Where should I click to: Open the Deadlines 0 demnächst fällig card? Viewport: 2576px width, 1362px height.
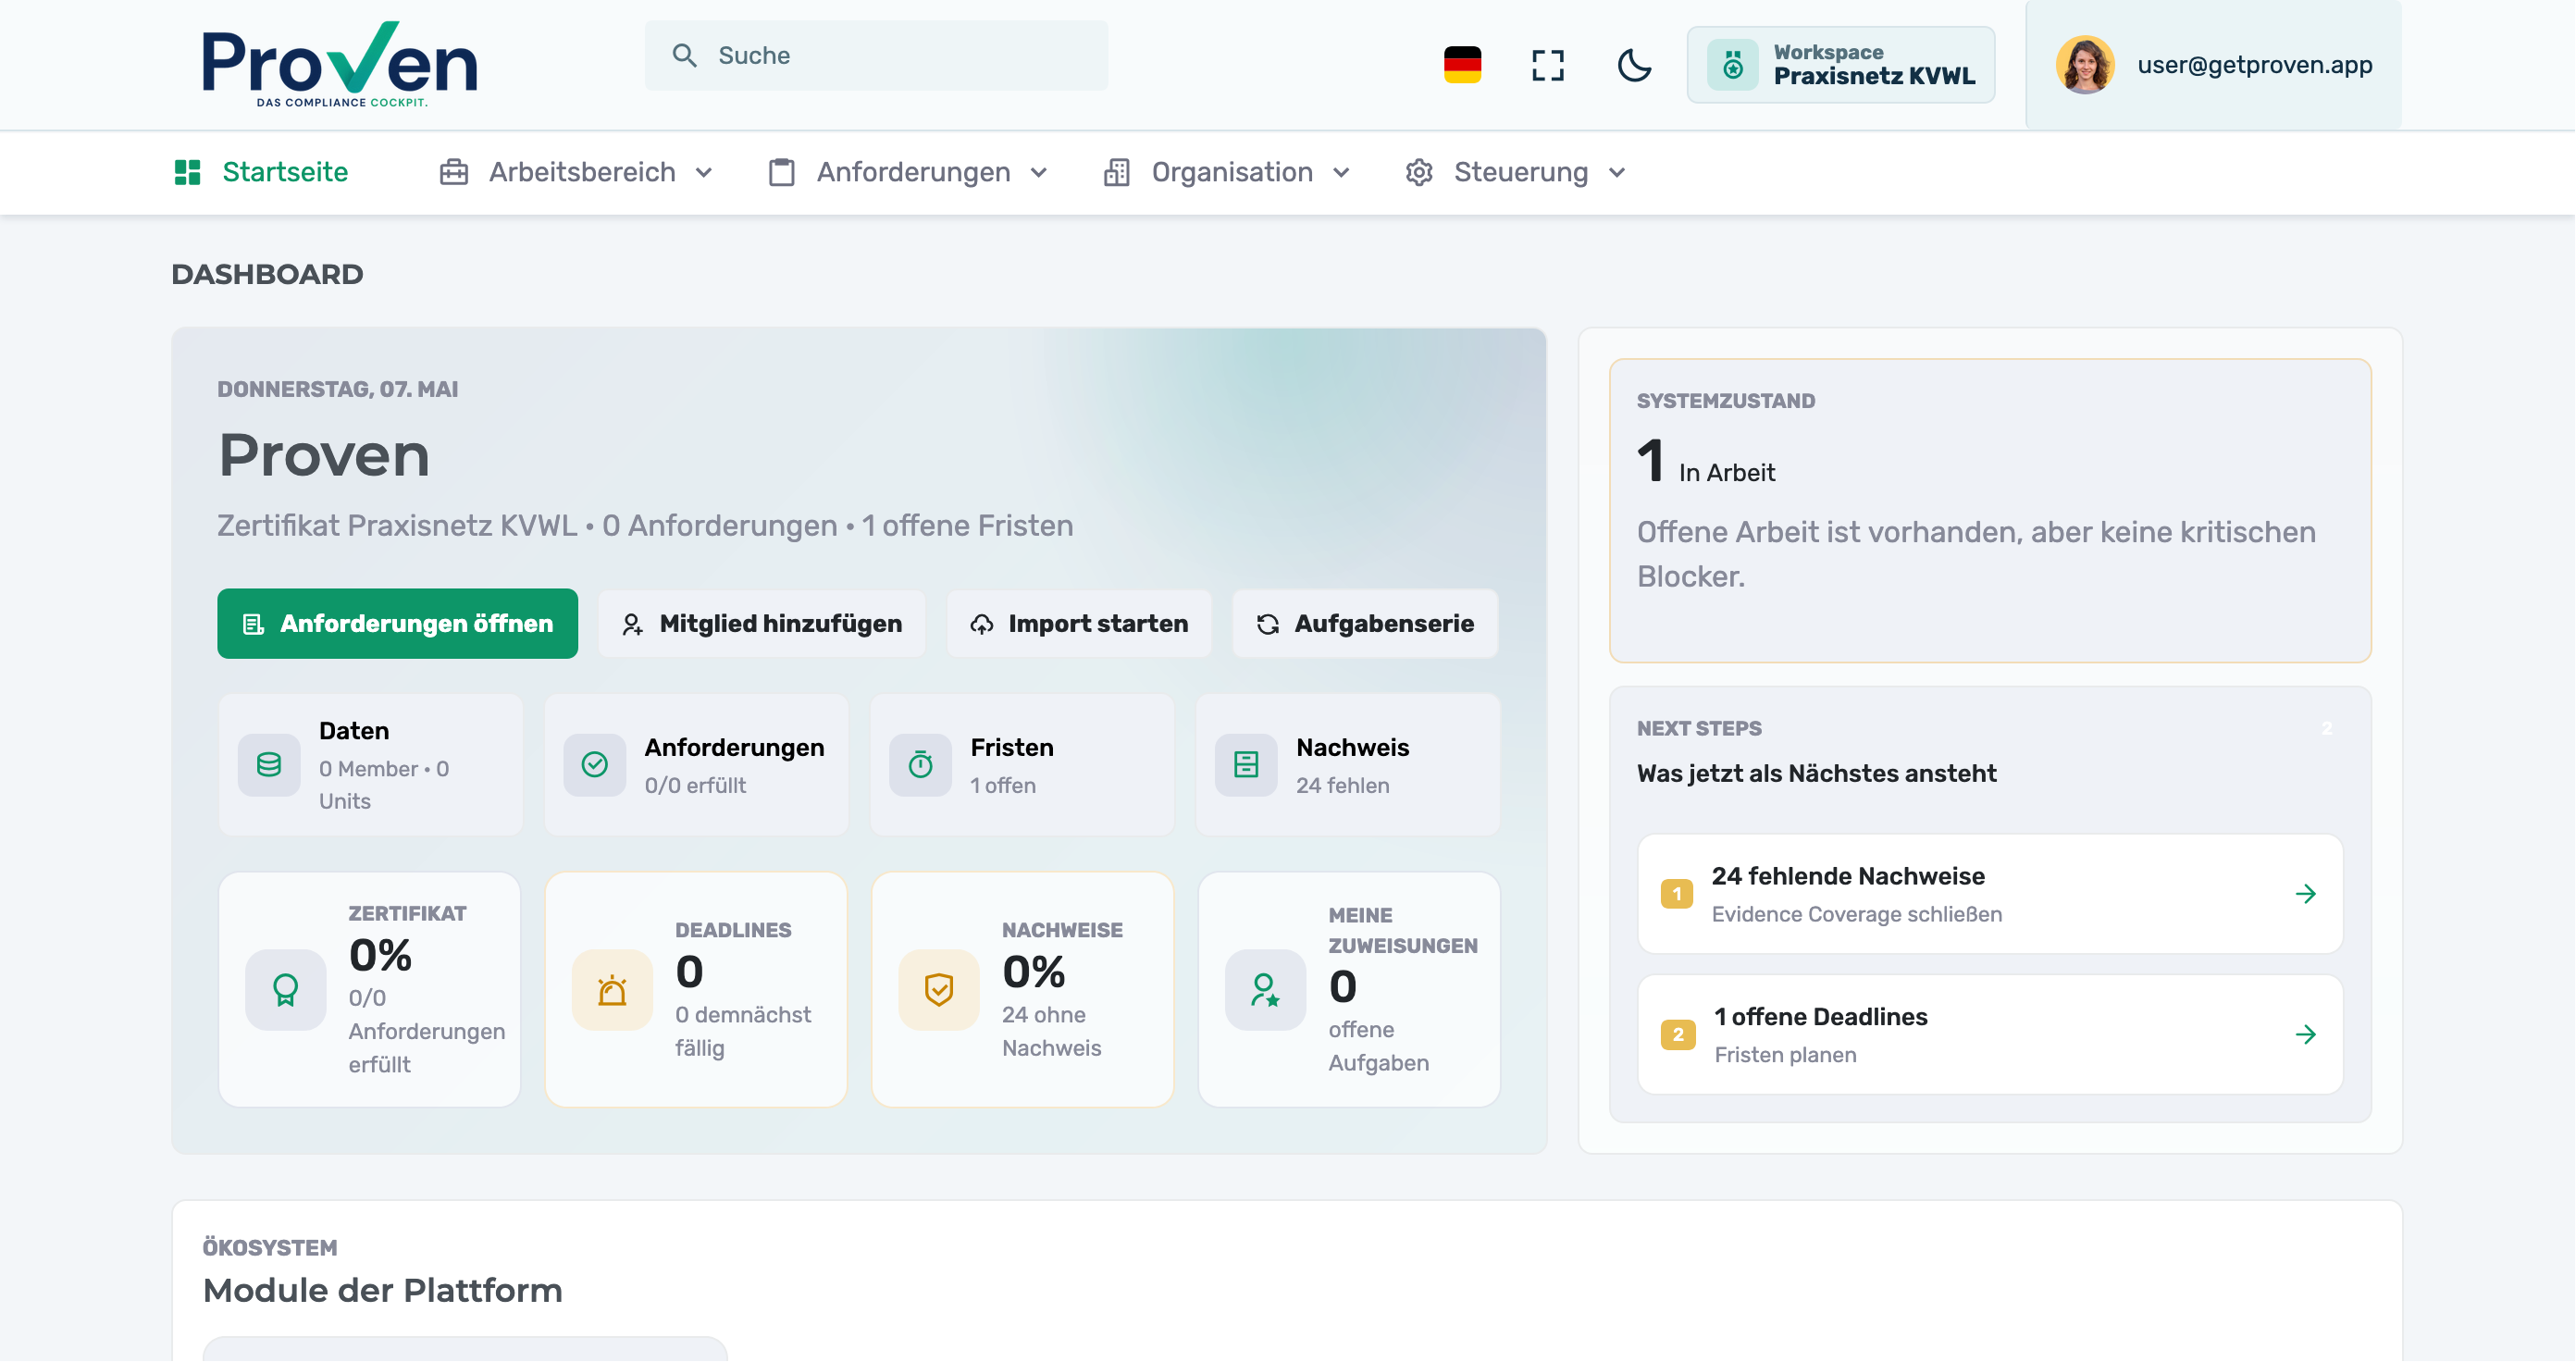(x=697, y=991)
